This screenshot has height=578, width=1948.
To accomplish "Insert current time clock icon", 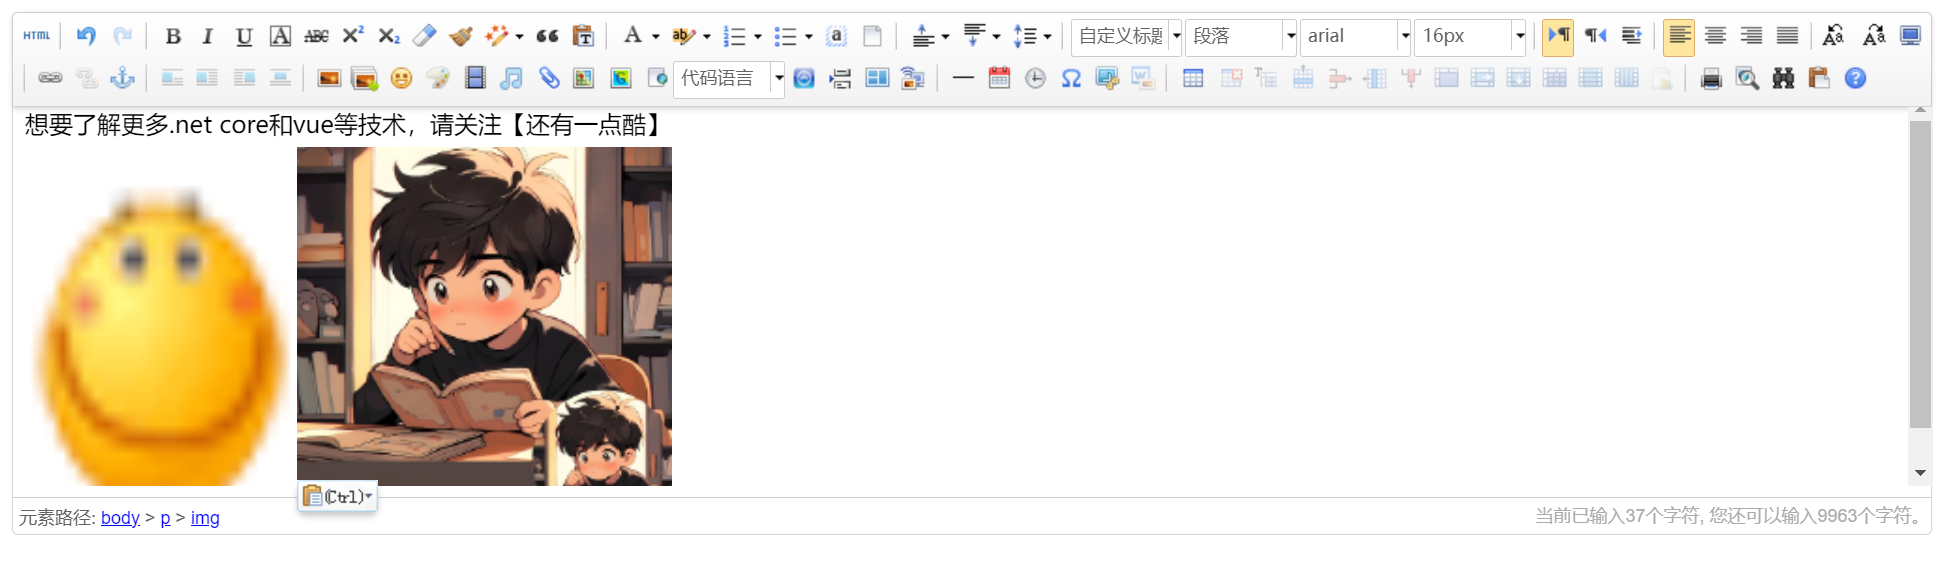I will (1035, 78).
